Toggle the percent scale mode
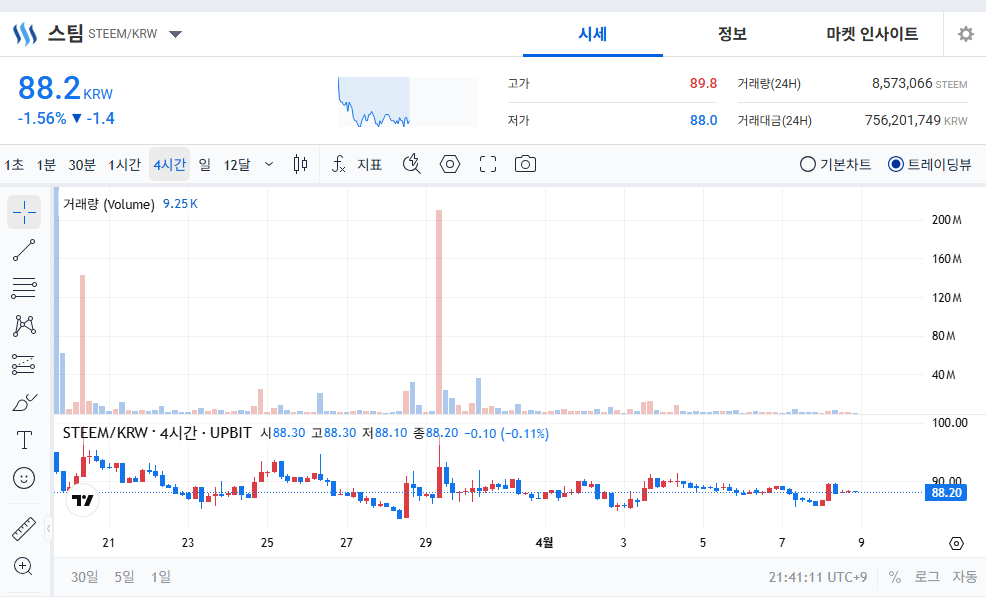 coord(895,577)
